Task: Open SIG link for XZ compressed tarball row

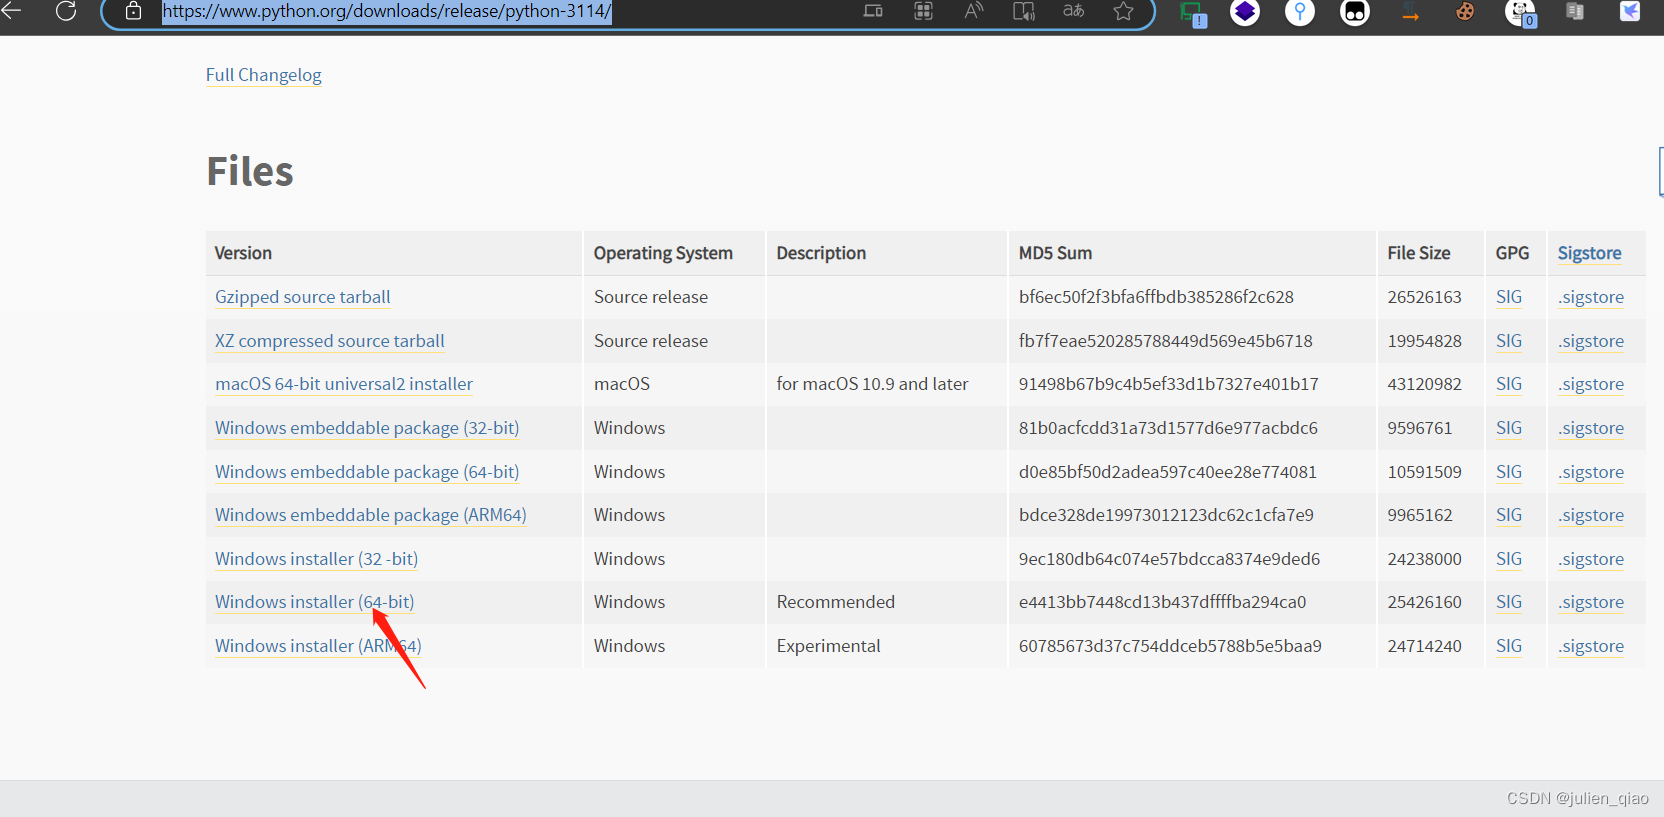Action: [x=1509, y=341]
